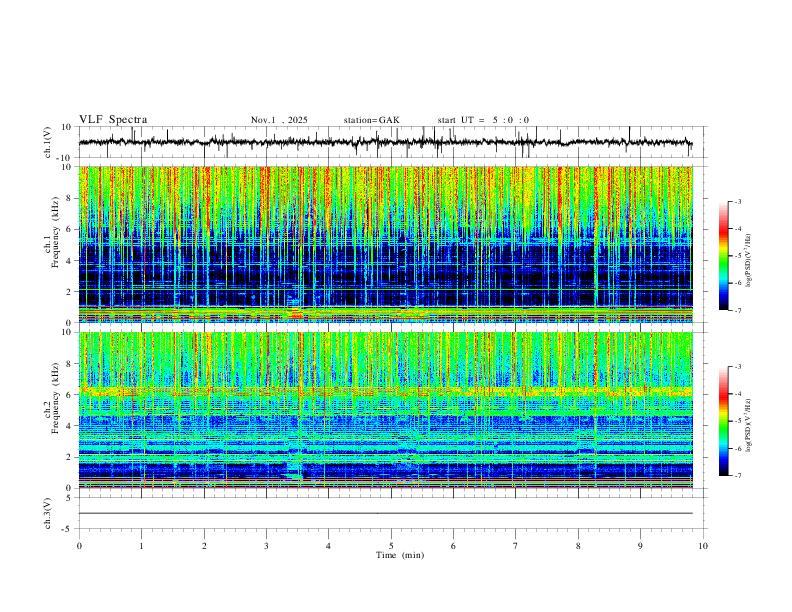The height and width of the screenshot is (612, 792).
Task: Click time axis tick label "10"
Action: tap(703, 546)
